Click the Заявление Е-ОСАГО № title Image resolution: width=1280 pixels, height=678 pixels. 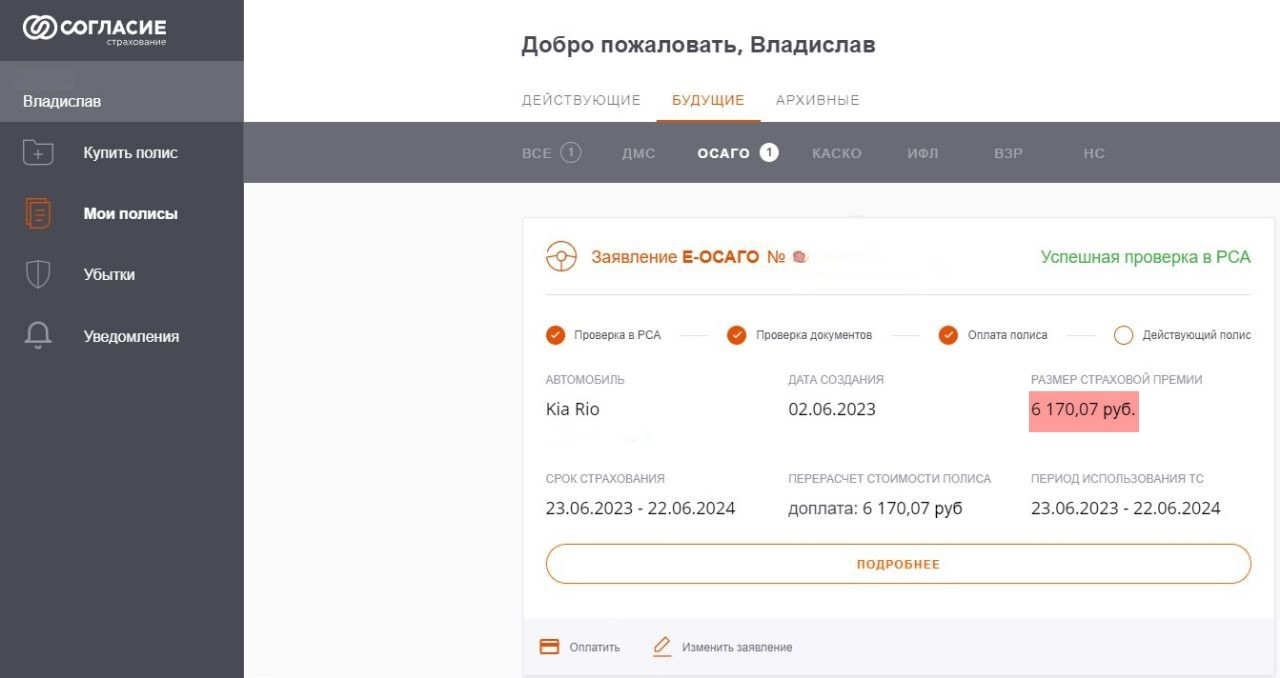(x=689, y=257)
